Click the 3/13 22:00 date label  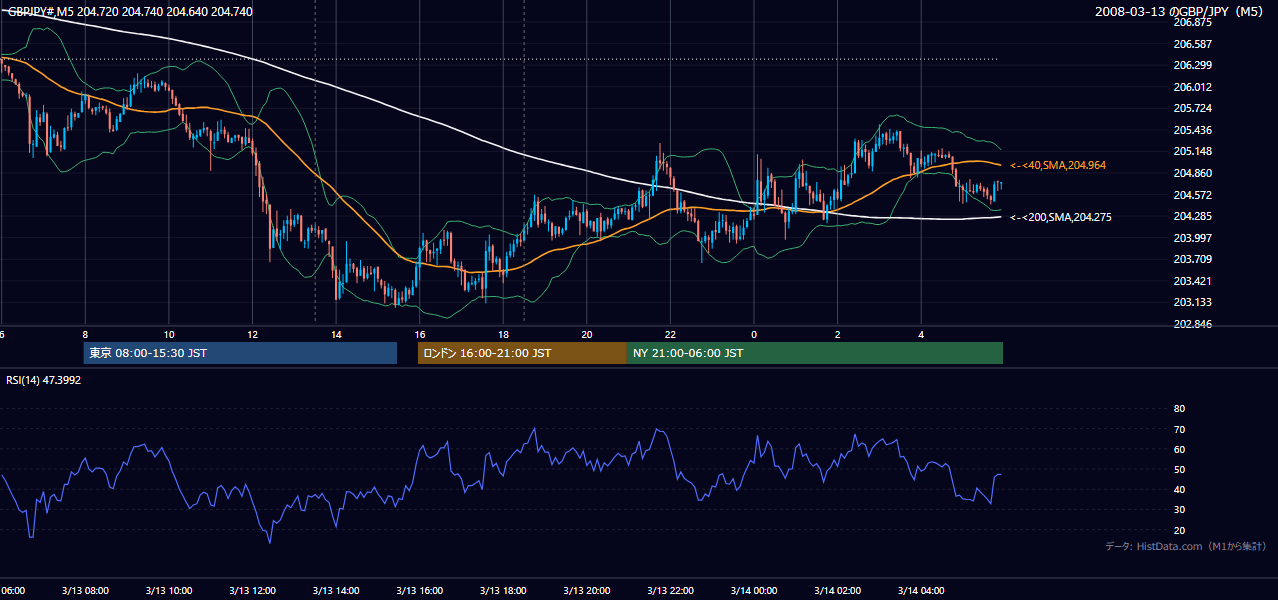(670, 591)
